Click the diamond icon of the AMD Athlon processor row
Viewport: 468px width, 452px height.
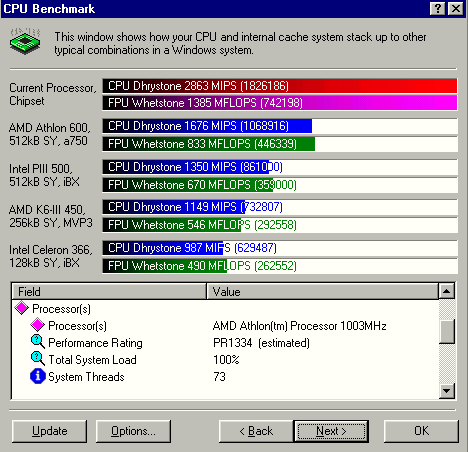point(37,325)
